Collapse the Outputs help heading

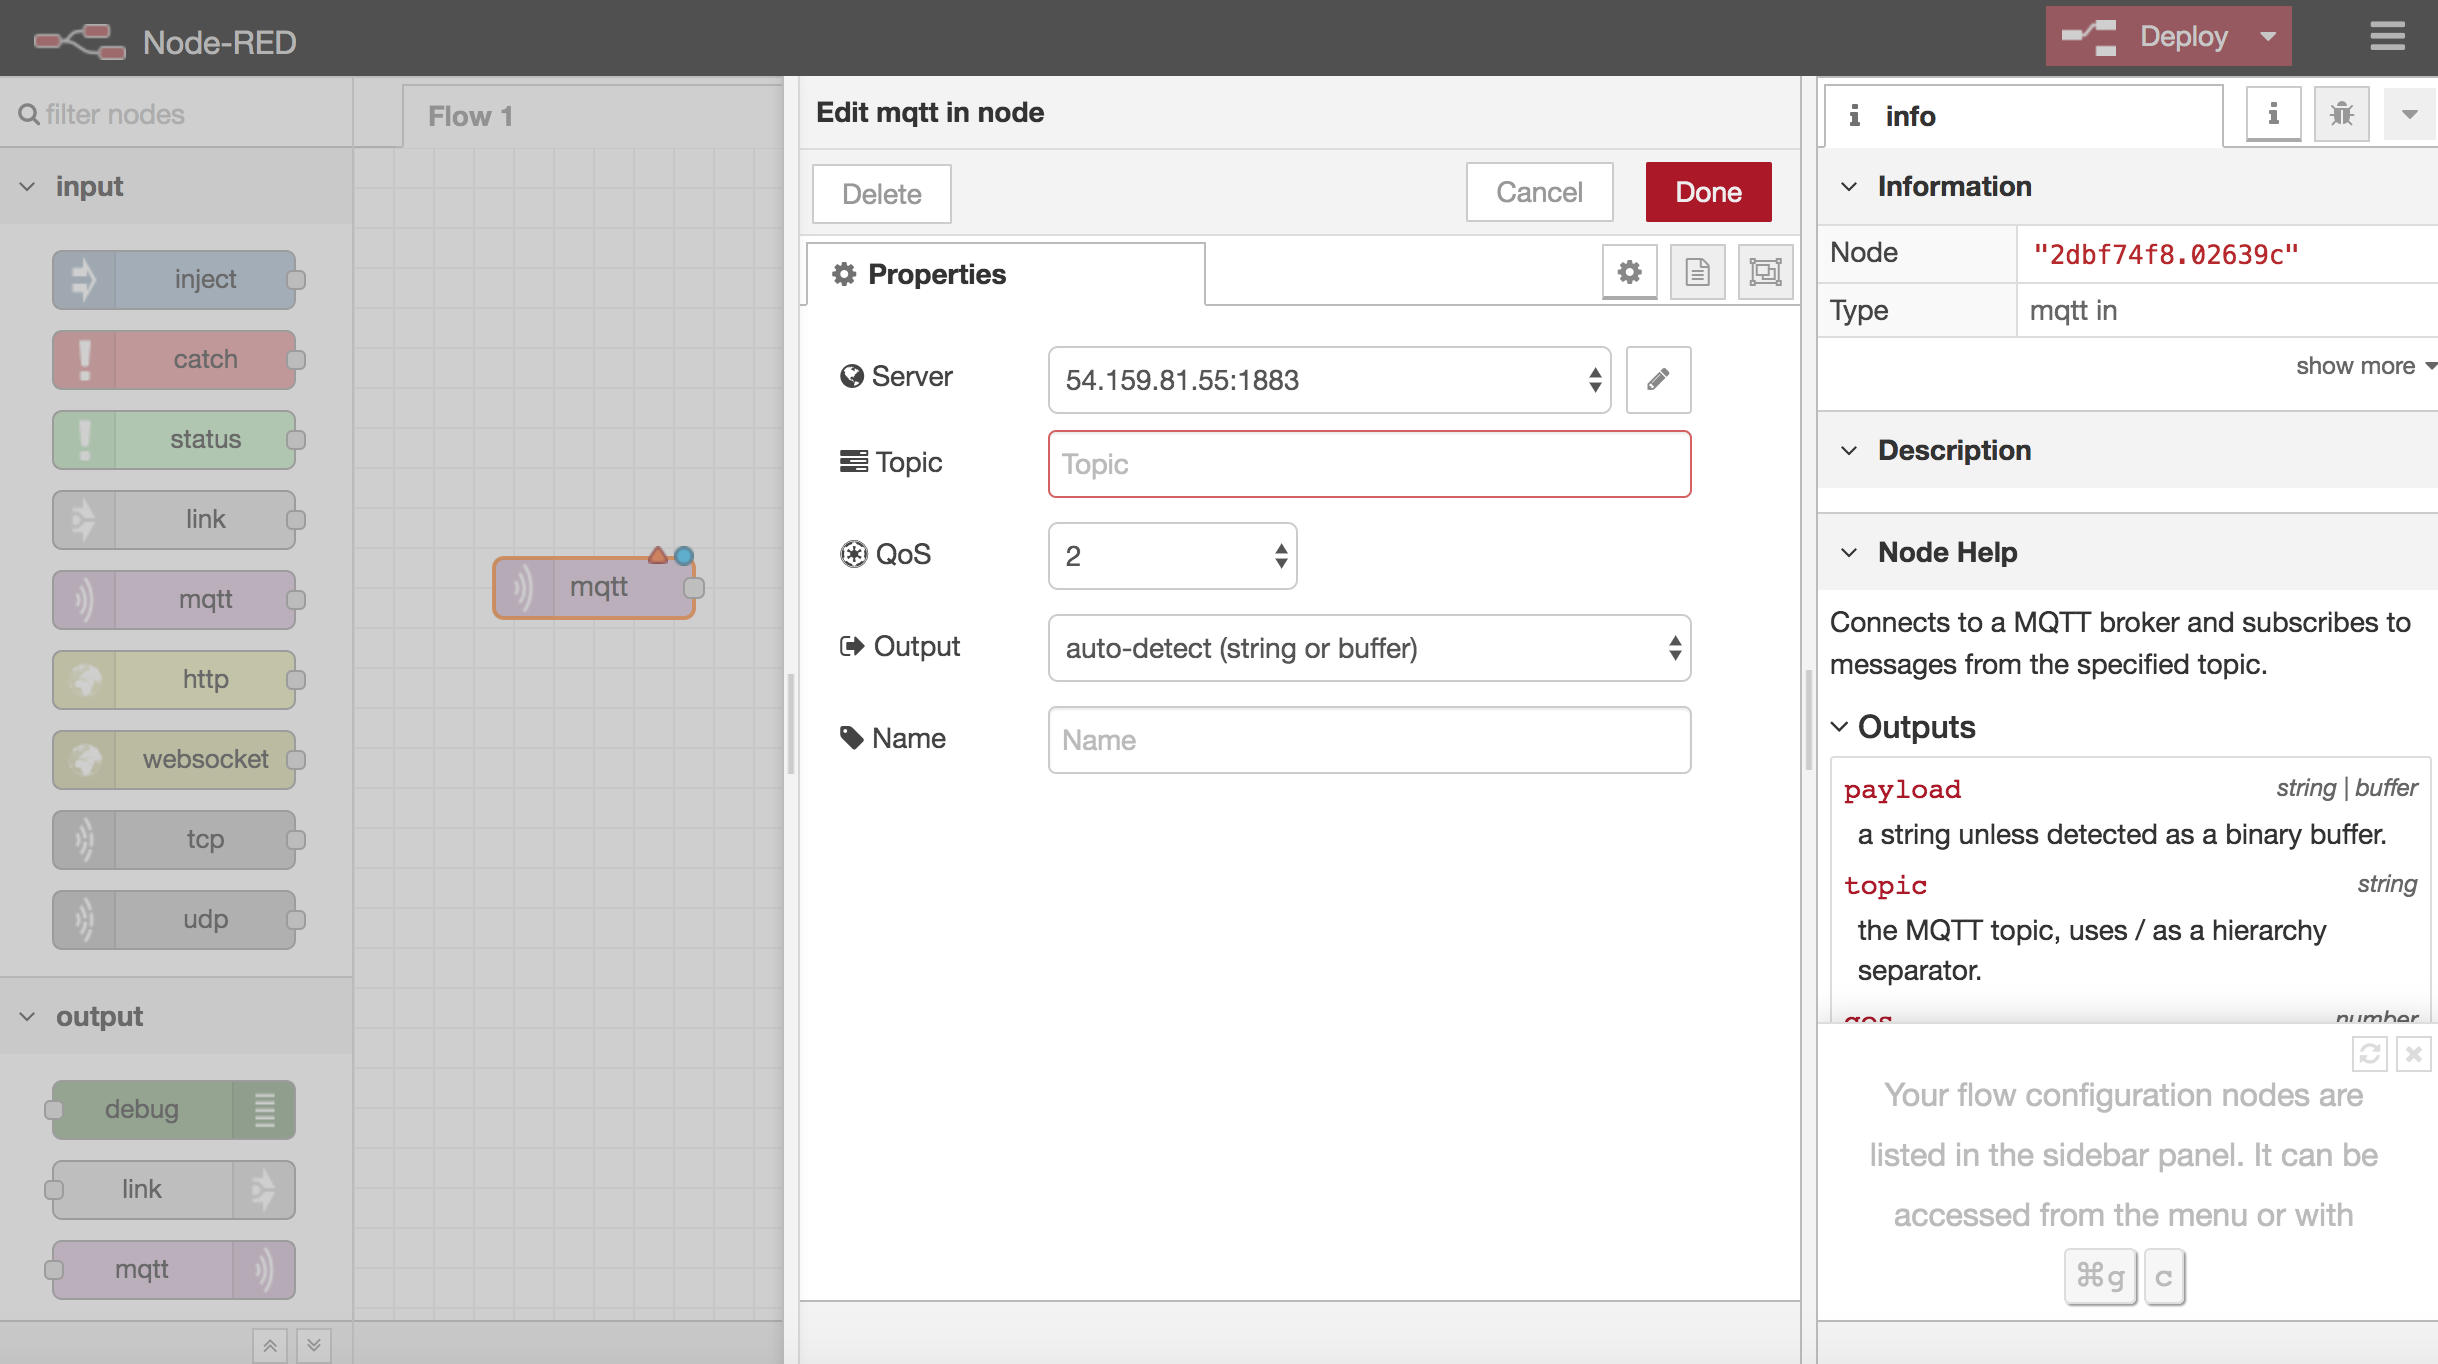click(1904, 727)
